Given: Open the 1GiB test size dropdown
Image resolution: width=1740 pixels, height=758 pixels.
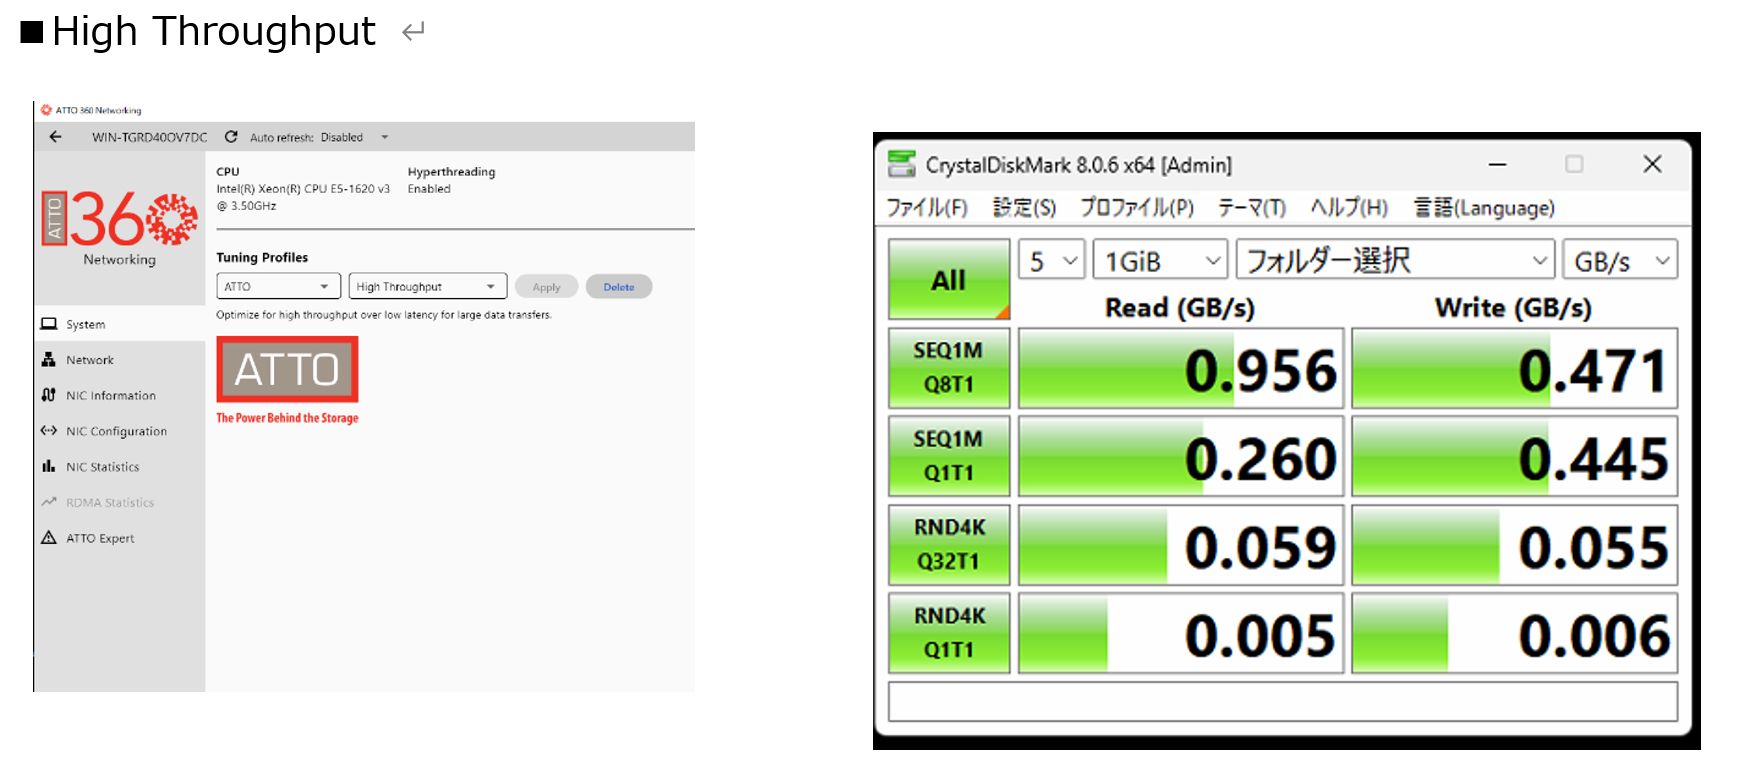Looking at the screenshot, I should coord(1160,260).
